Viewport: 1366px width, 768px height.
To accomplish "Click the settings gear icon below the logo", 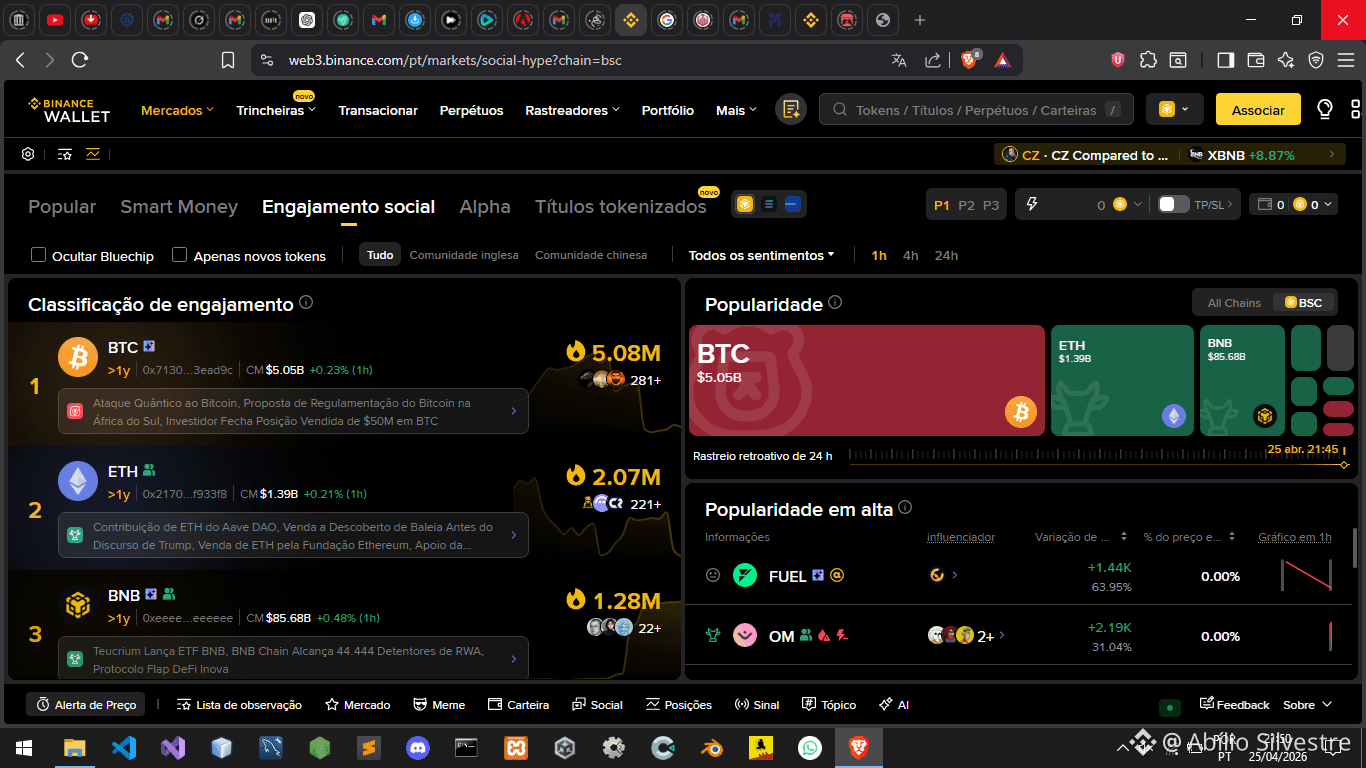I will [28, 154].
